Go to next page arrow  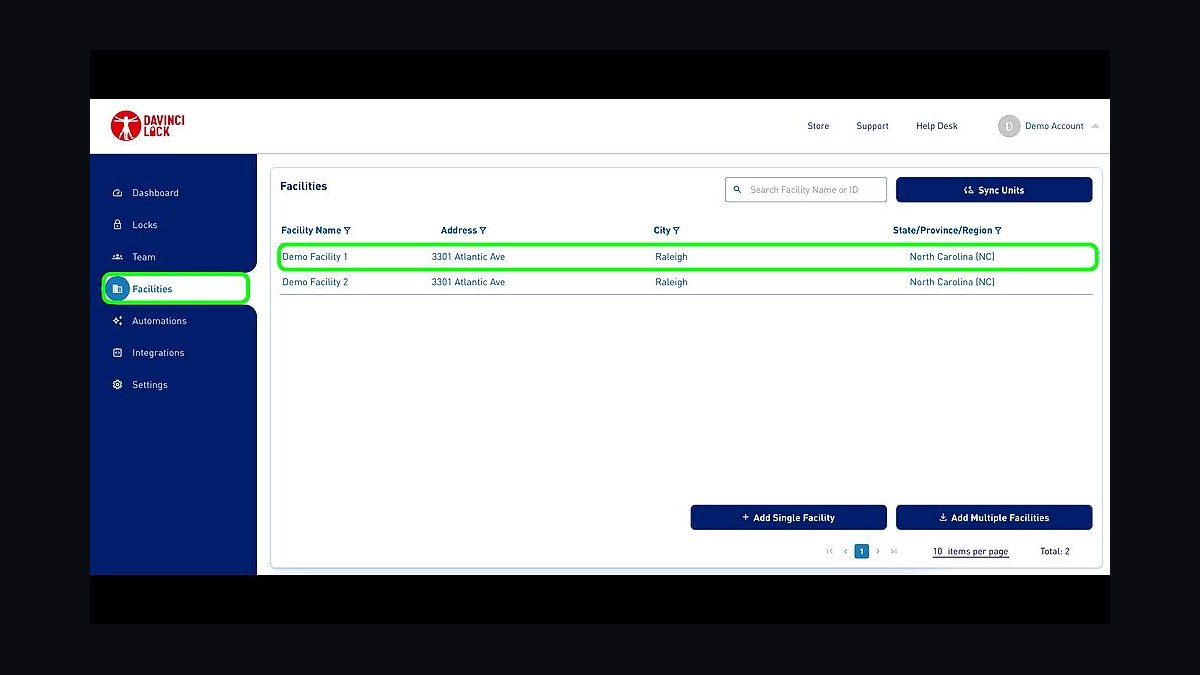[x=878, y=551]
